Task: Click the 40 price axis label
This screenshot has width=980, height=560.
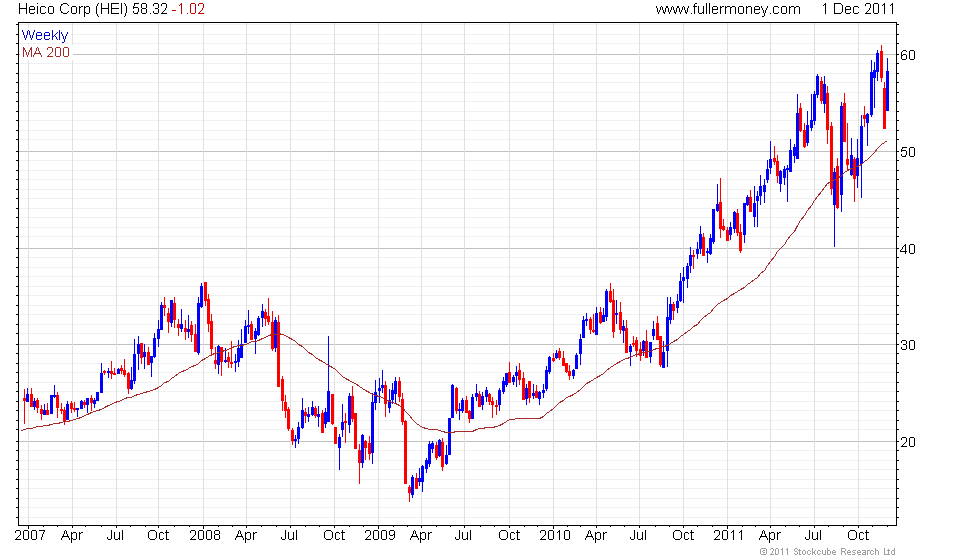Action: point(908,249)
